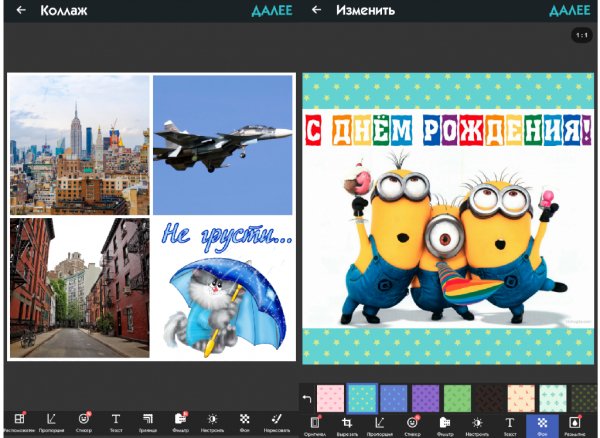Image resolution: width=600 pixels, height=438 pixels.
Task: Open the Фильтр tool in the collage editor
Action: [180, 423]
